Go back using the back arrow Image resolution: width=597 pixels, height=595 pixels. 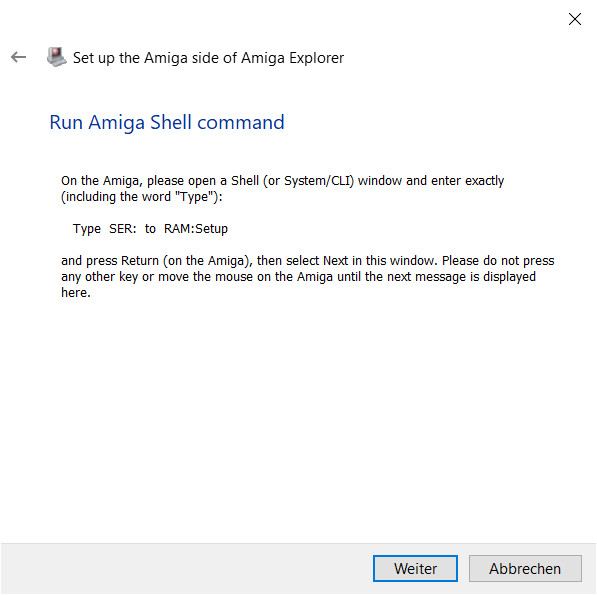[18, 57]
